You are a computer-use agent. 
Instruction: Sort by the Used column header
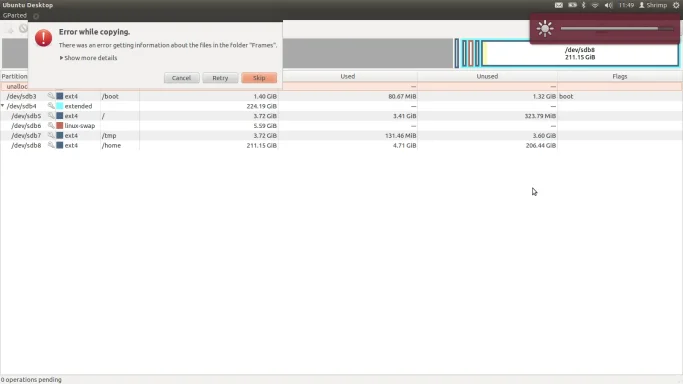pos(348,76)
